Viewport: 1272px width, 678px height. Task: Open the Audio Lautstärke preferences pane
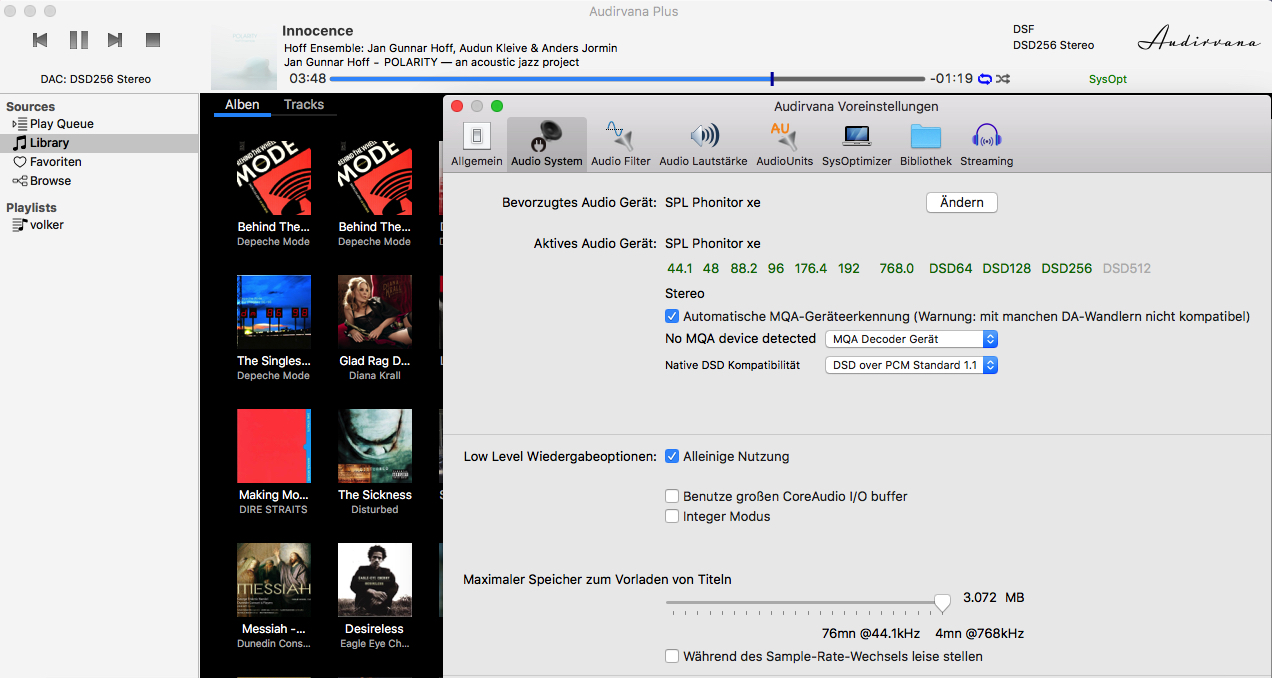pos(703,143)
